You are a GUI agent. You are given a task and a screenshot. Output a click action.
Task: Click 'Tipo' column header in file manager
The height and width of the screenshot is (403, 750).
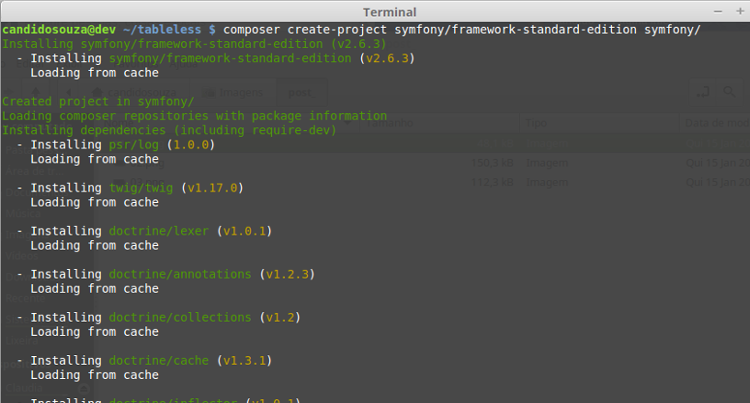pyautogui.click(x=536, y=123)
